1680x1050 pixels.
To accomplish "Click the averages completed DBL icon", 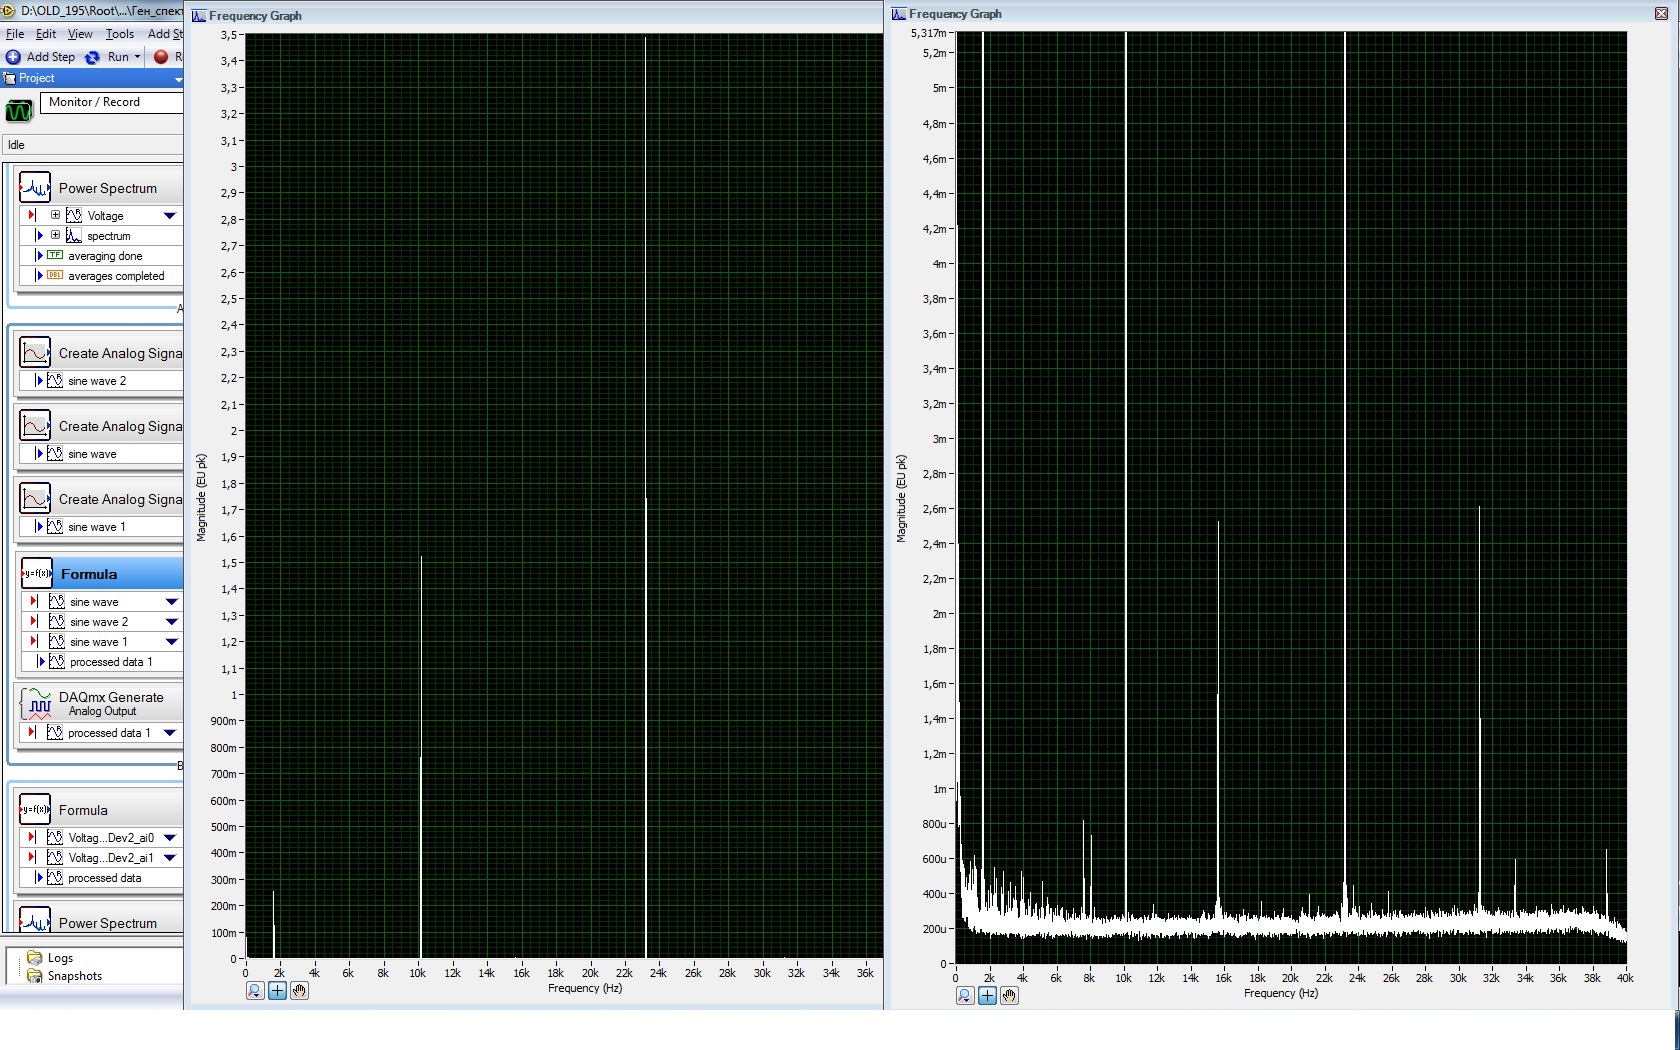I will coord(55,276).
